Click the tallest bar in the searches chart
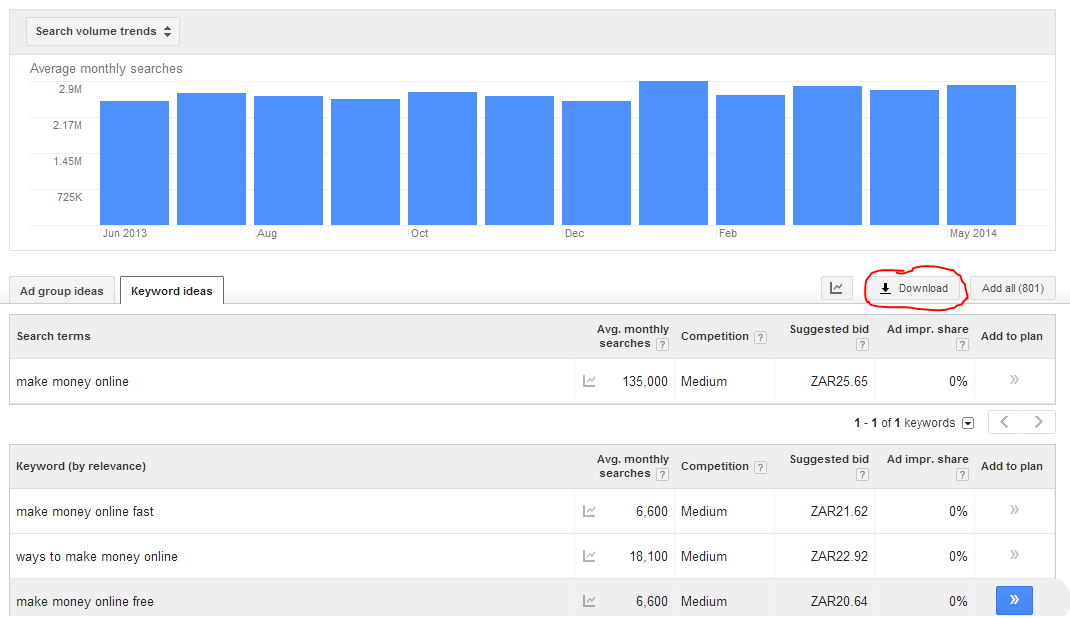 [673, 153]
